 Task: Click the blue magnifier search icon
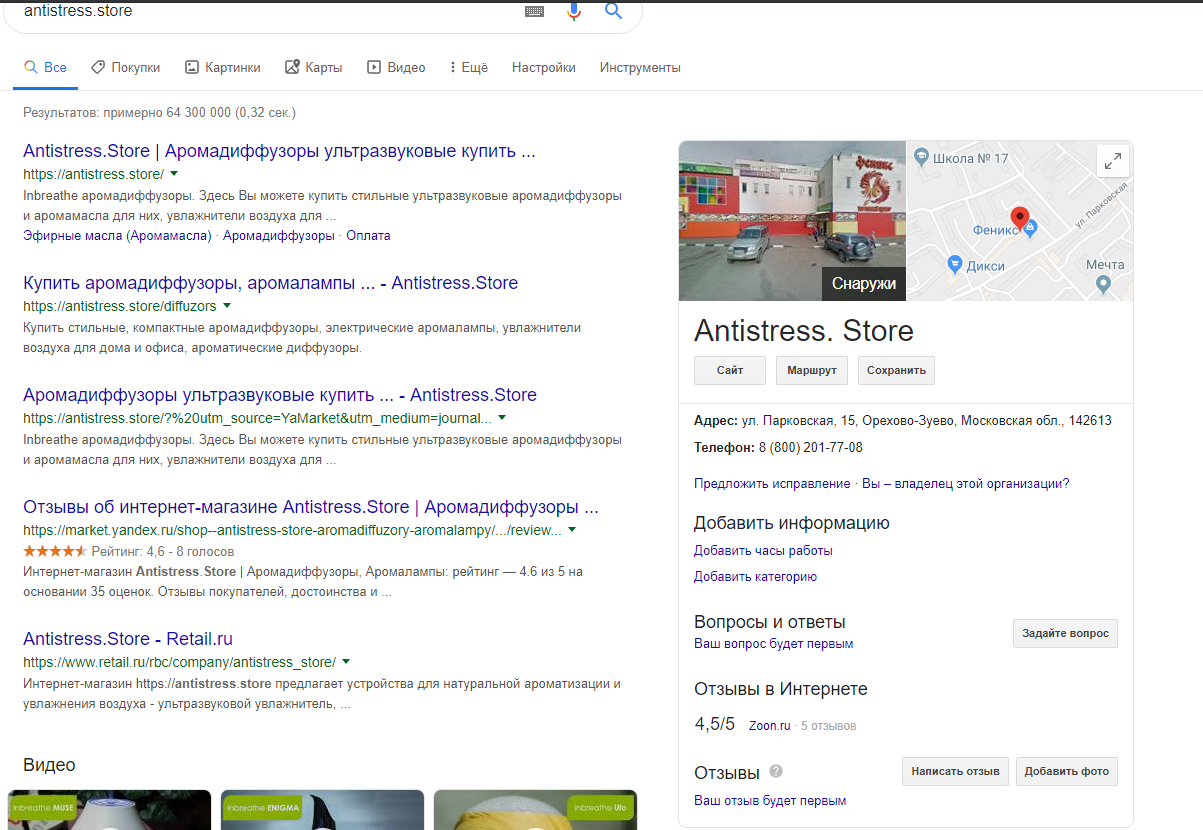[x=614, y=12]
